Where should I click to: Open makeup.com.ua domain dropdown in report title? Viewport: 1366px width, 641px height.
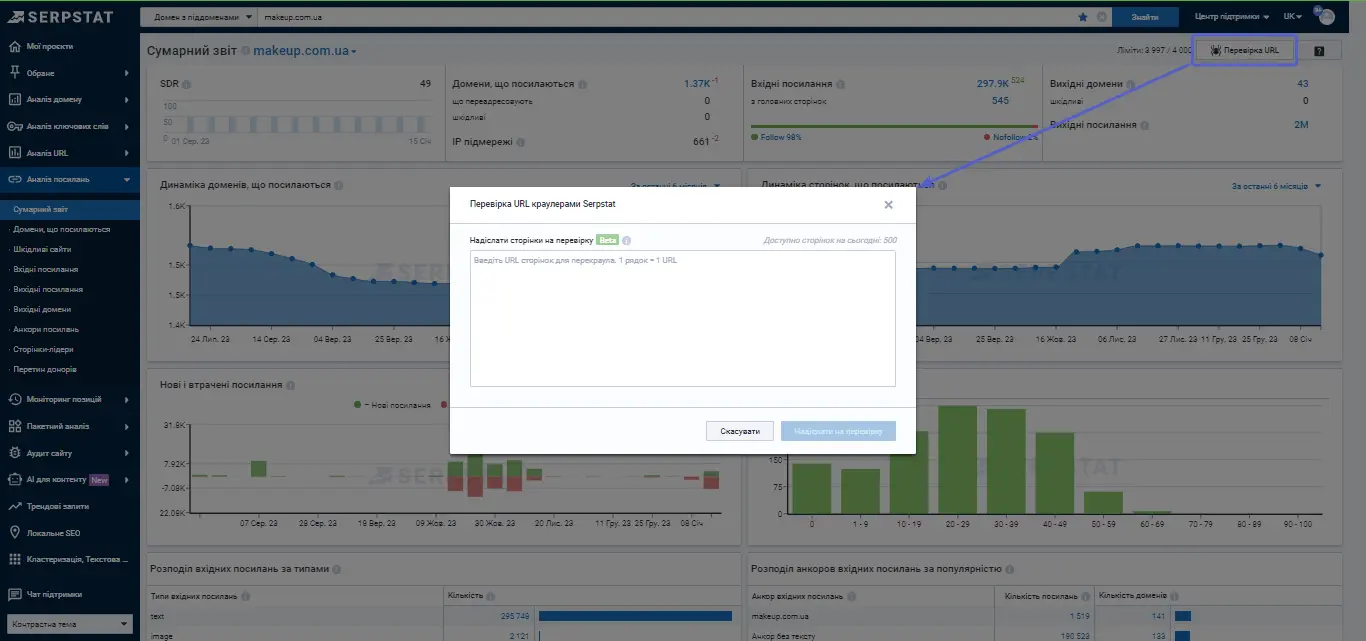305,51
